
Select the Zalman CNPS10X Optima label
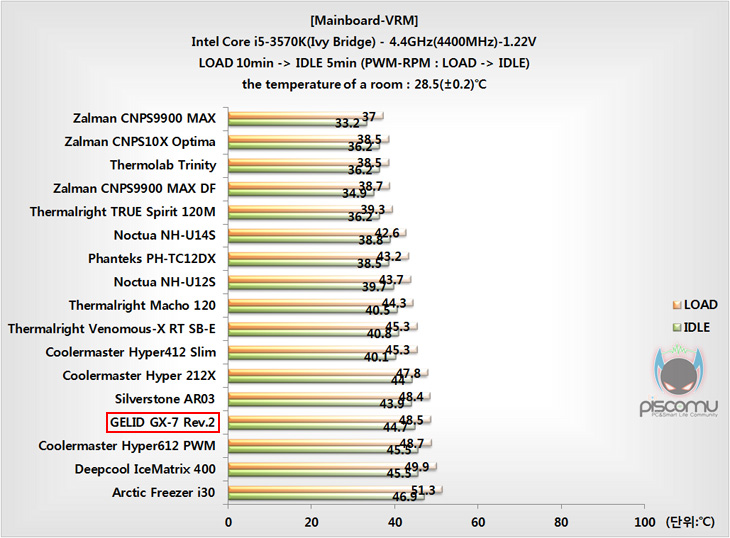point(140,141)
